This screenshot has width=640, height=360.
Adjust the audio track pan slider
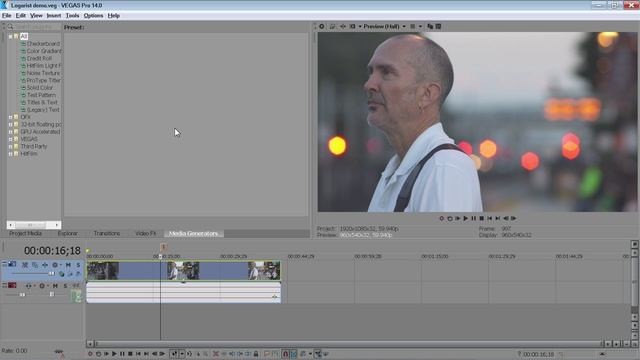[51, 294]
